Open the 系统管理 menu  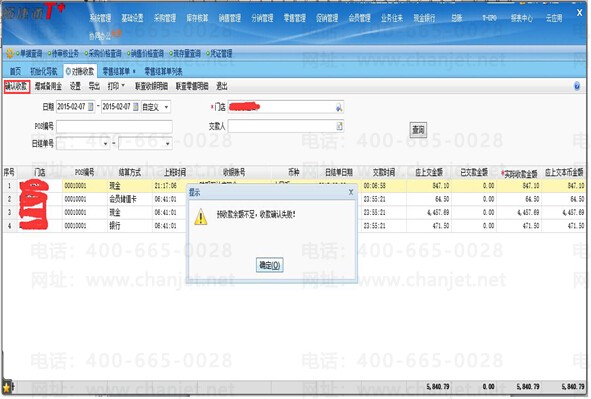tap(100, 18)
